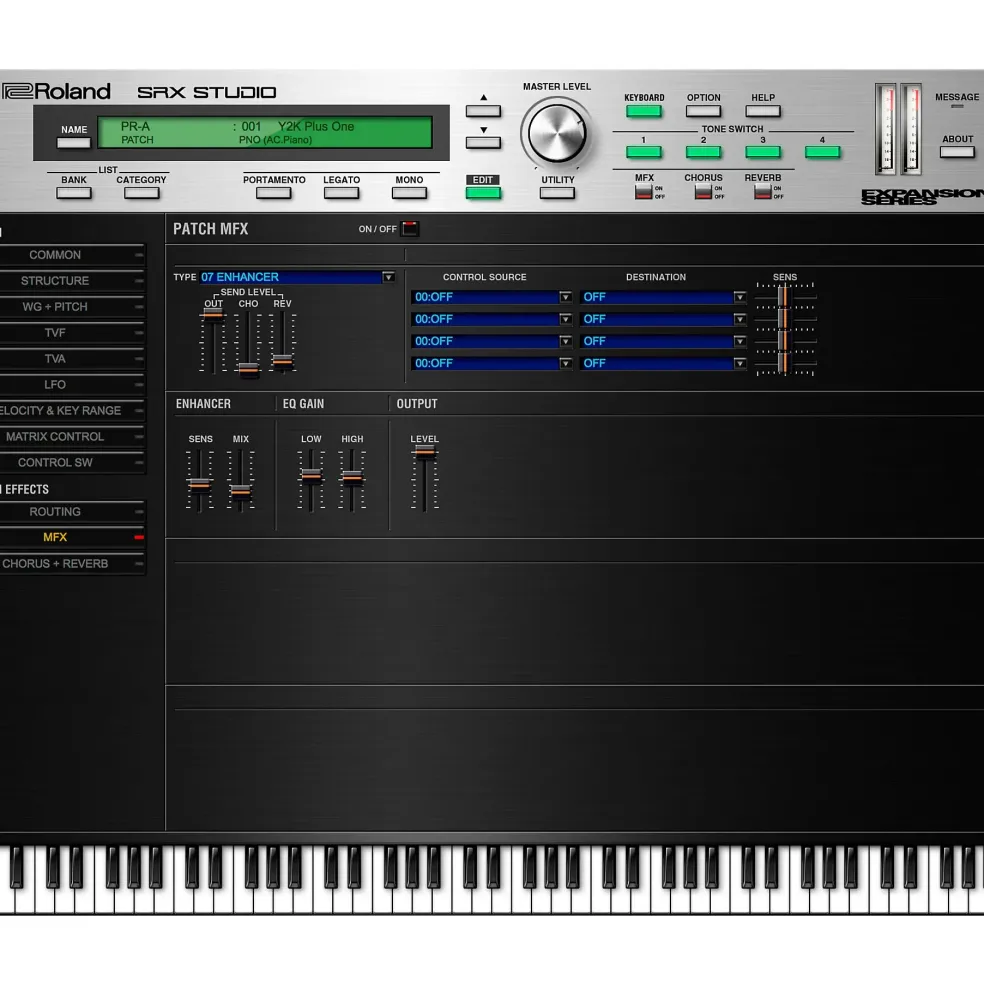Open the third Control Source 00:OFF dropdown
The height and width of the screenshot is (985, 984).
tap(491, 340)
